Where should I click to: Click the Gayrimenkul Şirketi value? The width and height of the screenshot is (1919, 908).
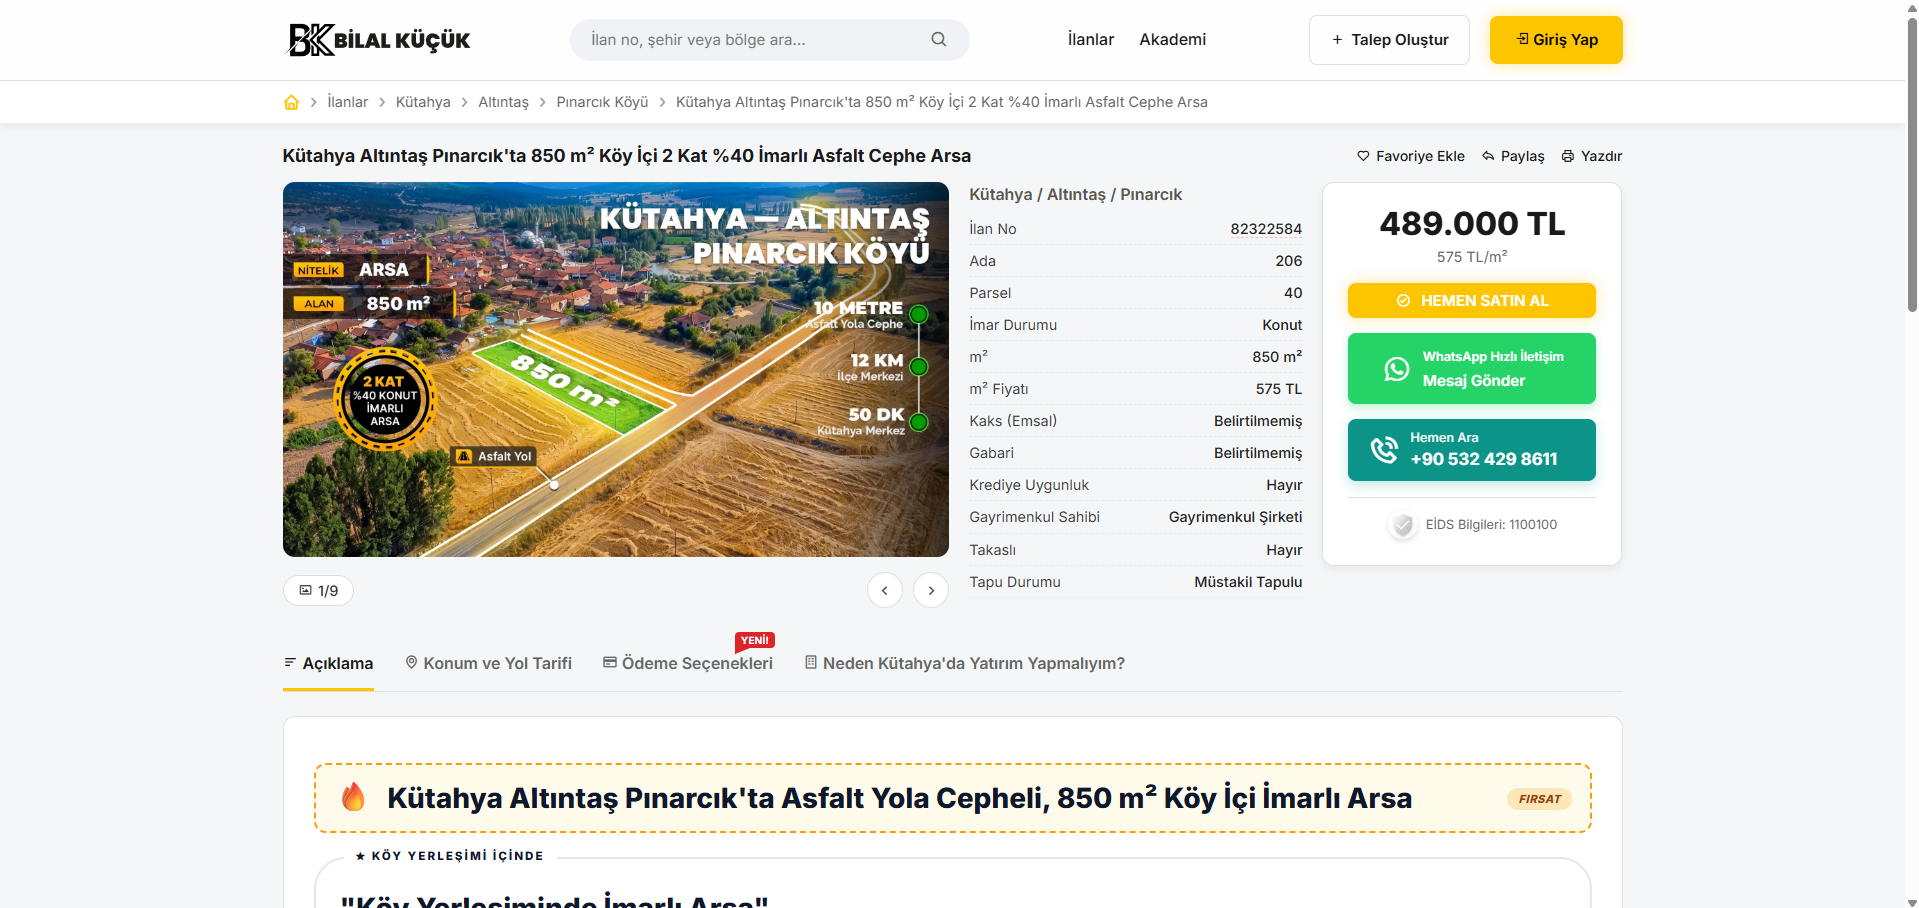[x=1236, y=517]
